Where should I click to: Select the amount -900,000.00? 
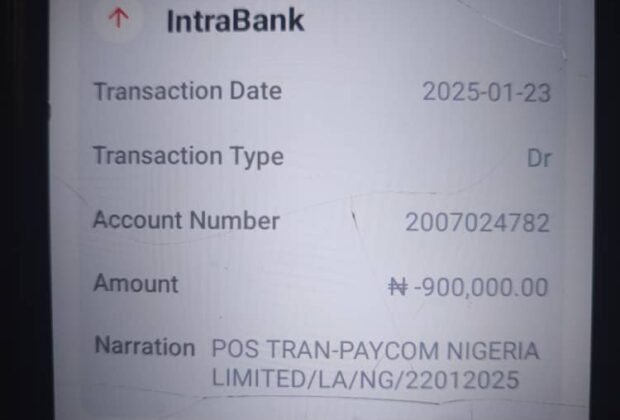(x=481, y=287)
